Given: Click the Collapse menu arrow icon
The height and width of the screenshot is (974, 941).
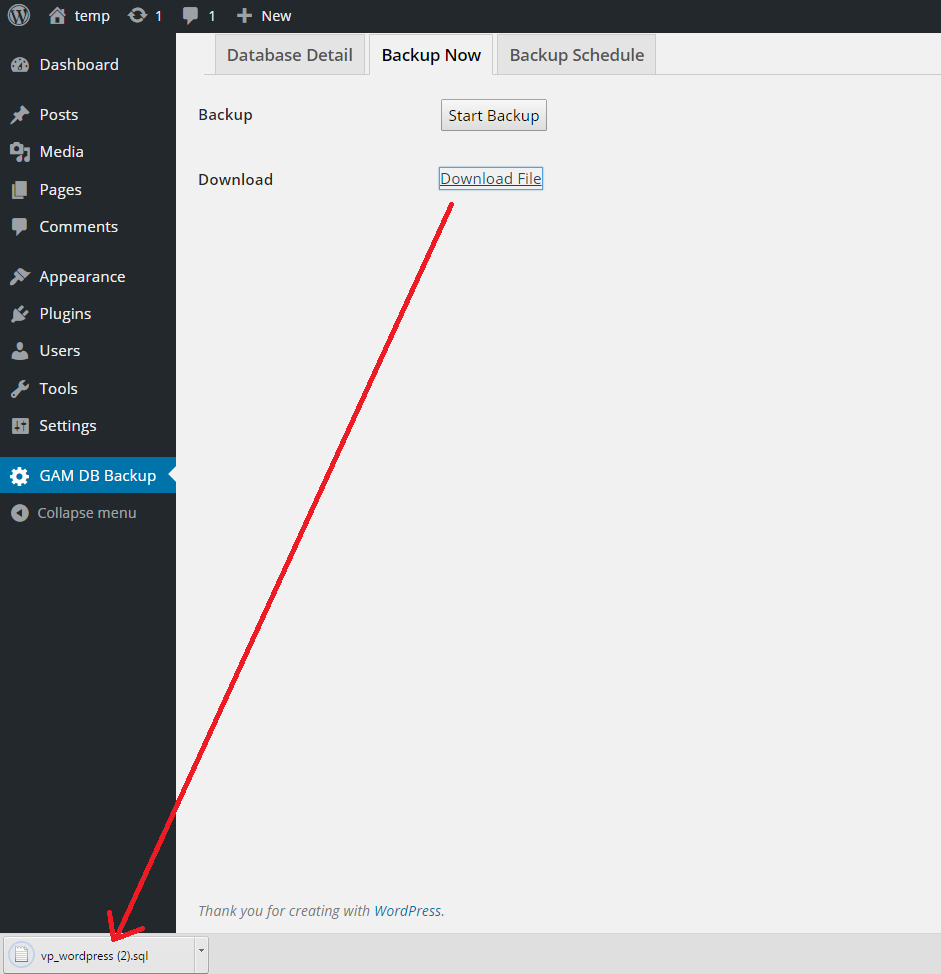Looking at the screenshot, I should point(20,513).
